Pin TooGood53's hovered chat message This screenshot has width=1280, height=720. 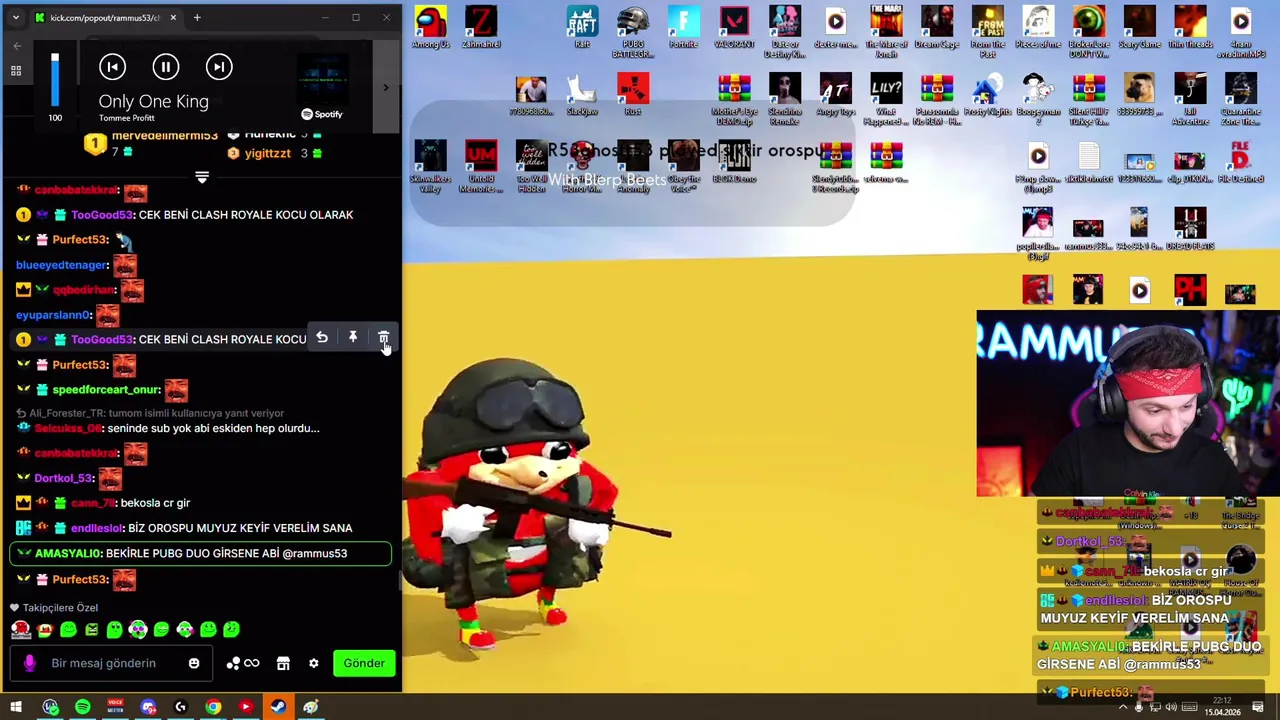(x=353, y=339)
